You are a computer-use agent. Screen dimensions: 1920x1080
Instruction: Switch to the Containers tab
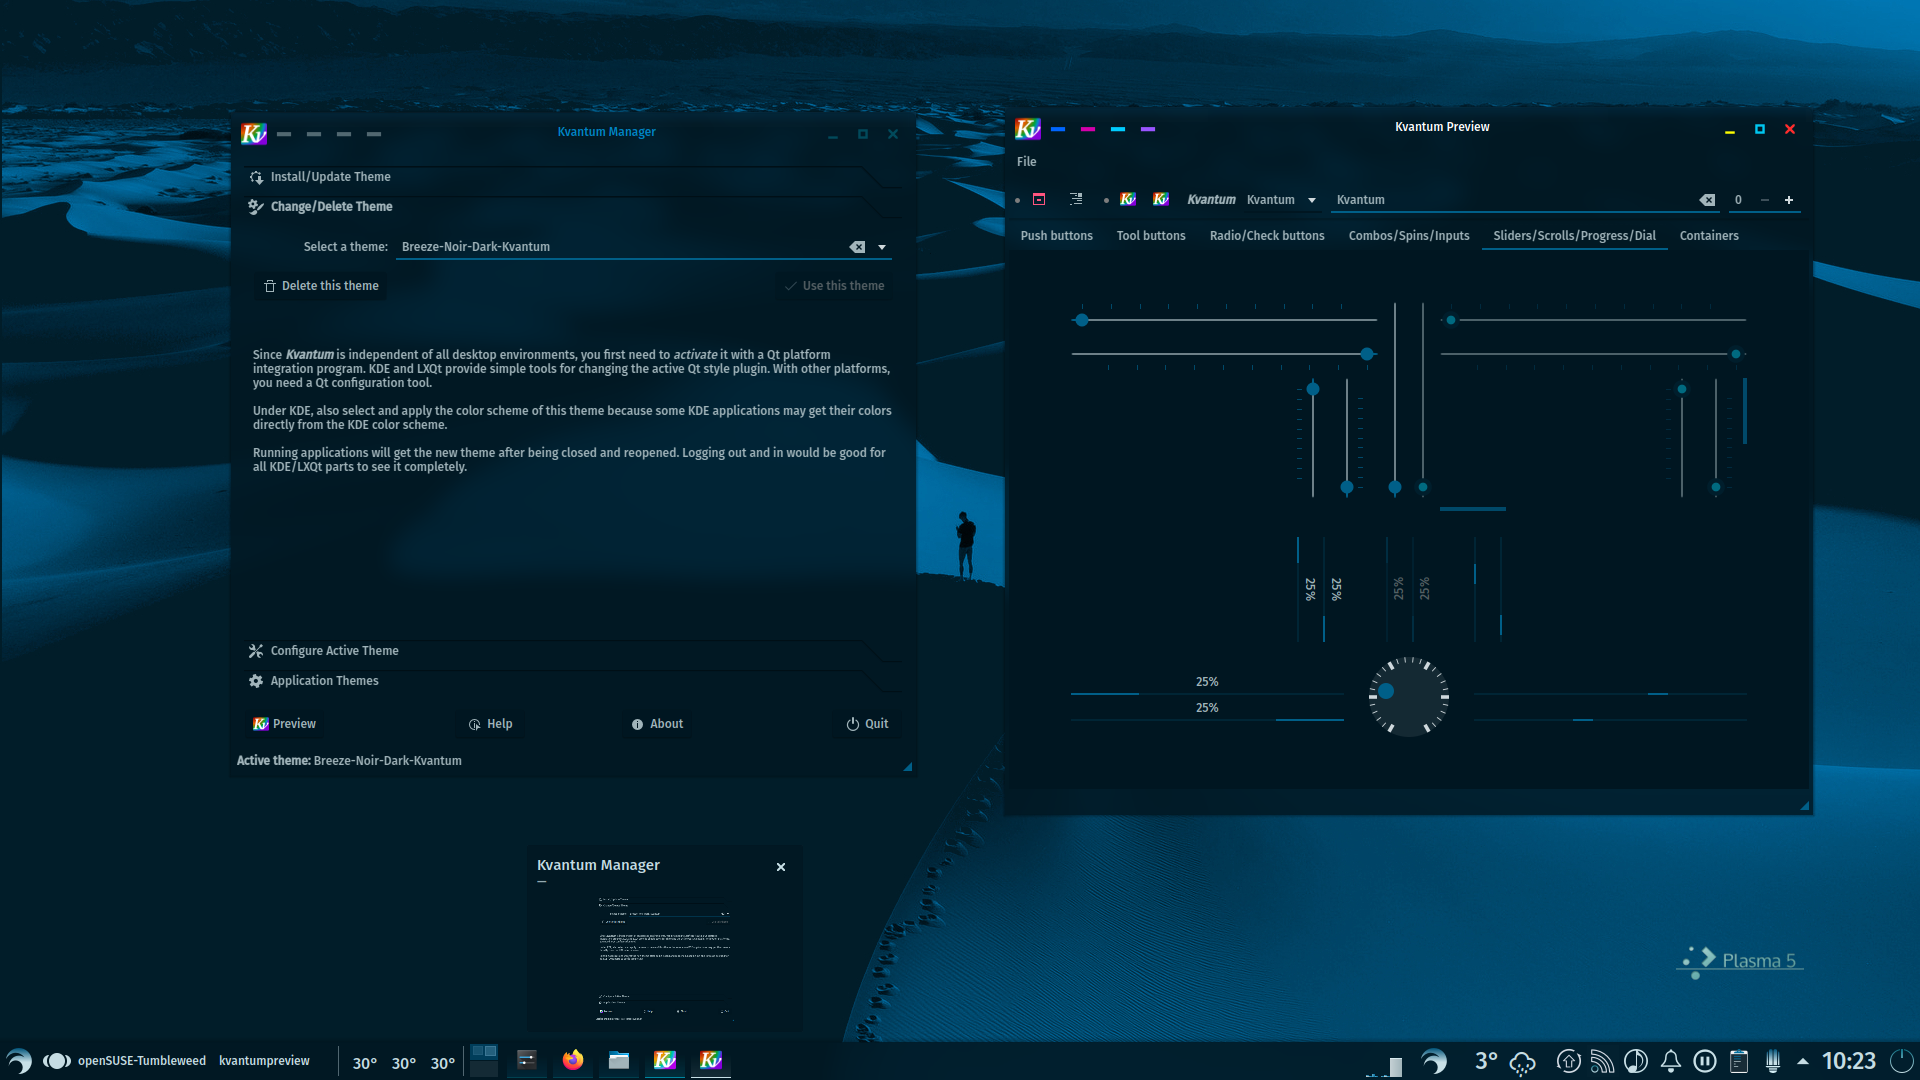pyautogui.click(x=1709, y=236)
